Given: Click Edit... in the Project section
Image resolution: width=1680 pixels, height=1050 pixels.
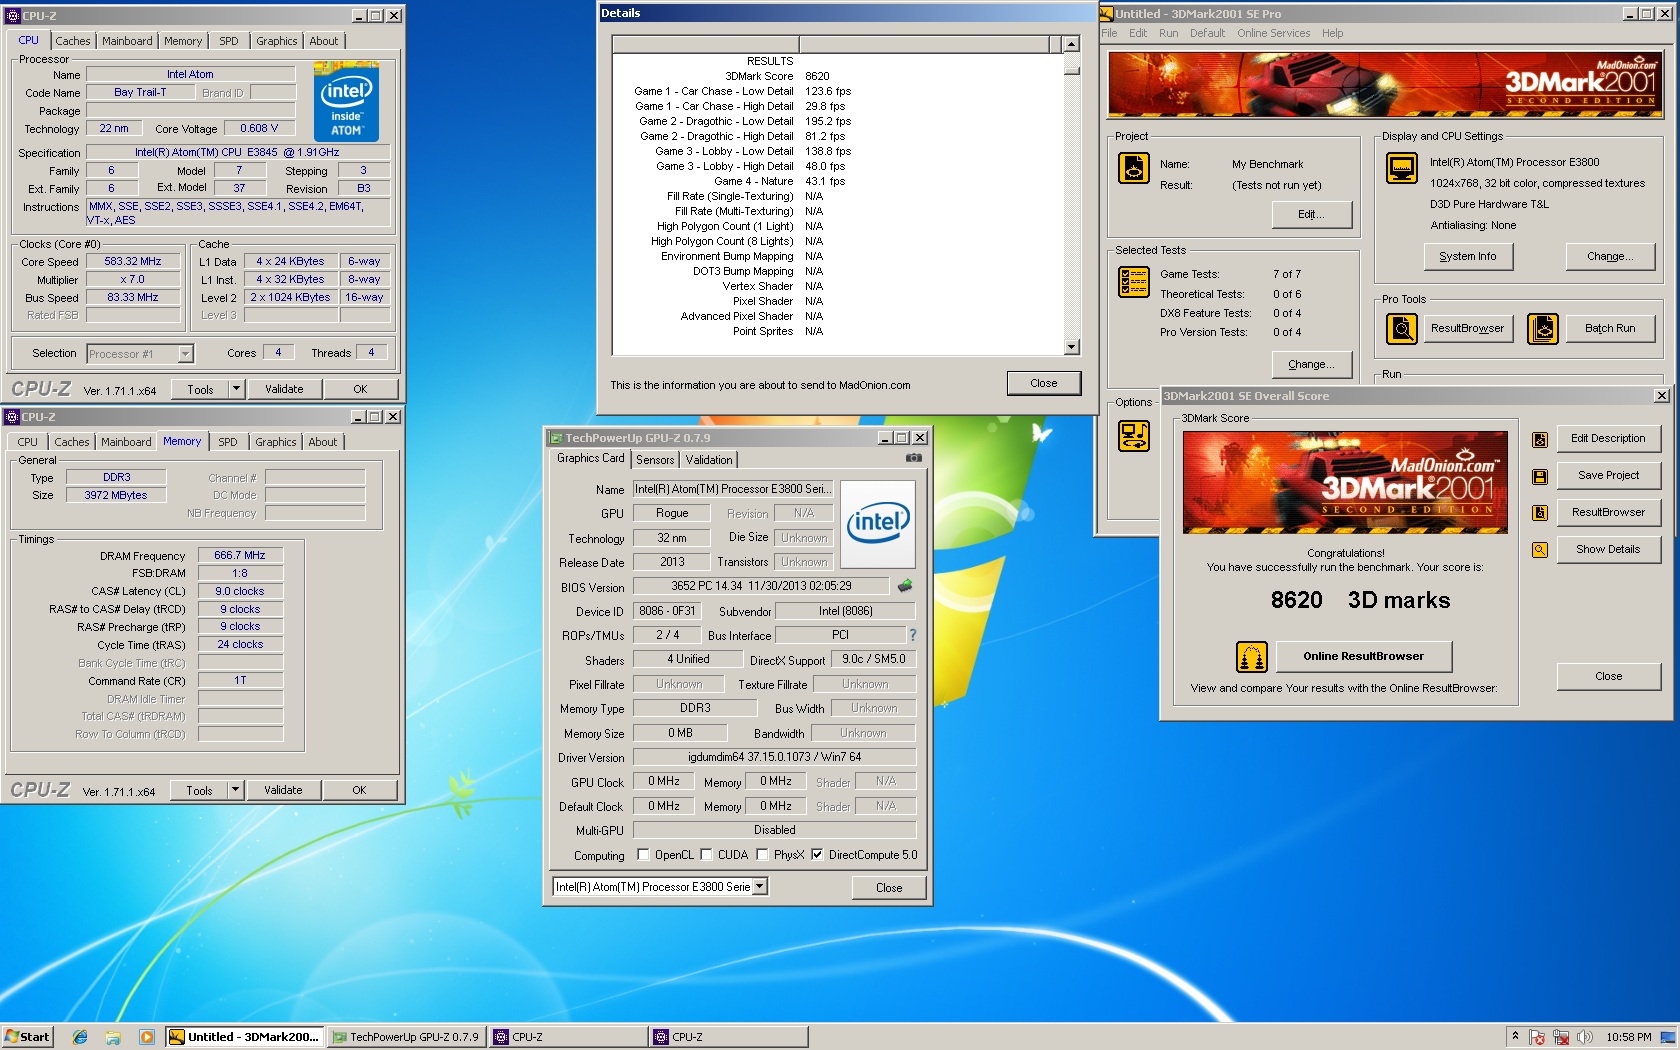Looking at the screenshot, I should [1312, 214].
